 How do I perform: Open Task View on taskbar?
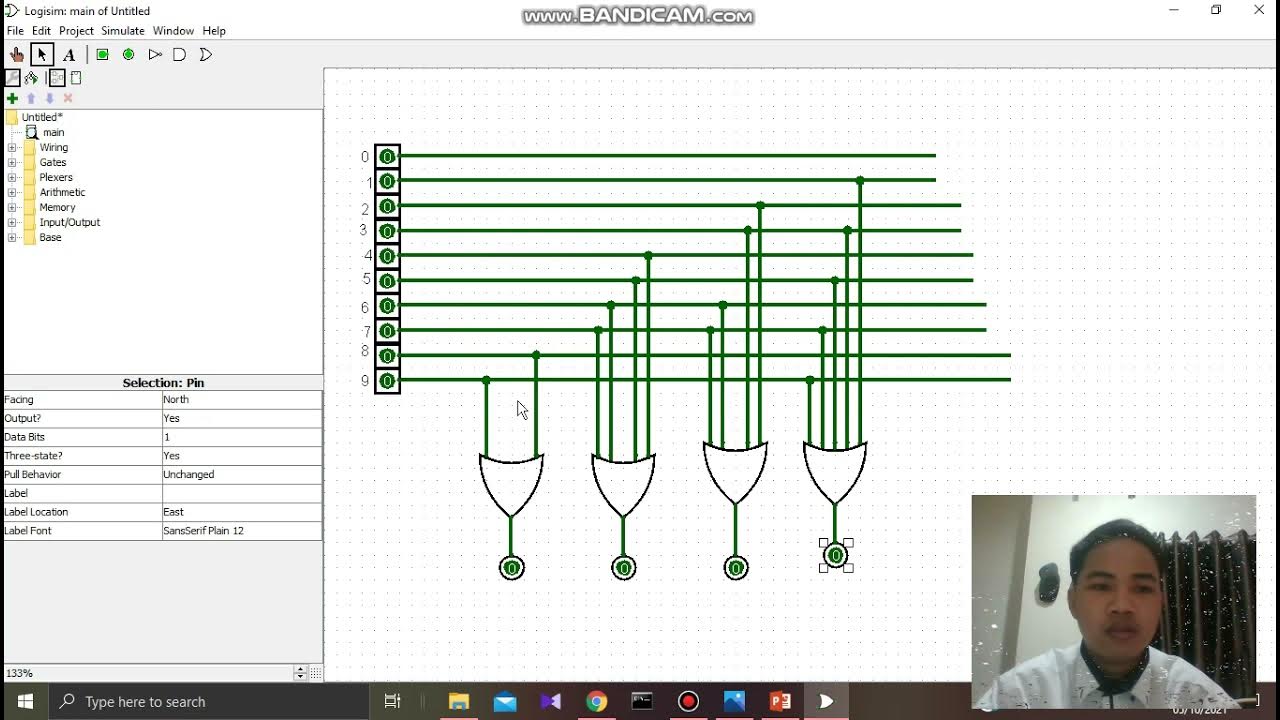[x=392, y=701]
